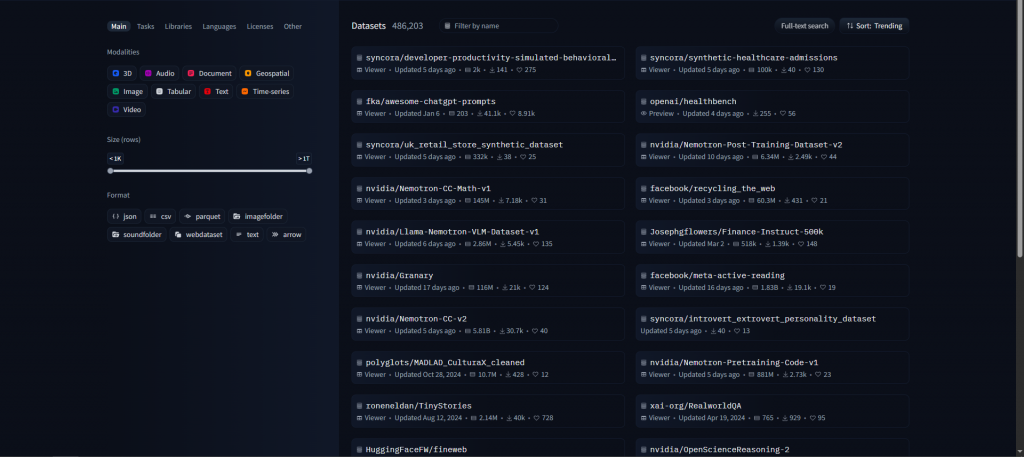Open nvidia/Nemotron-Pretraining-Code-v1 dataset
The width and height of the screenshot is (1024, 457).
[x=772, y=368]
